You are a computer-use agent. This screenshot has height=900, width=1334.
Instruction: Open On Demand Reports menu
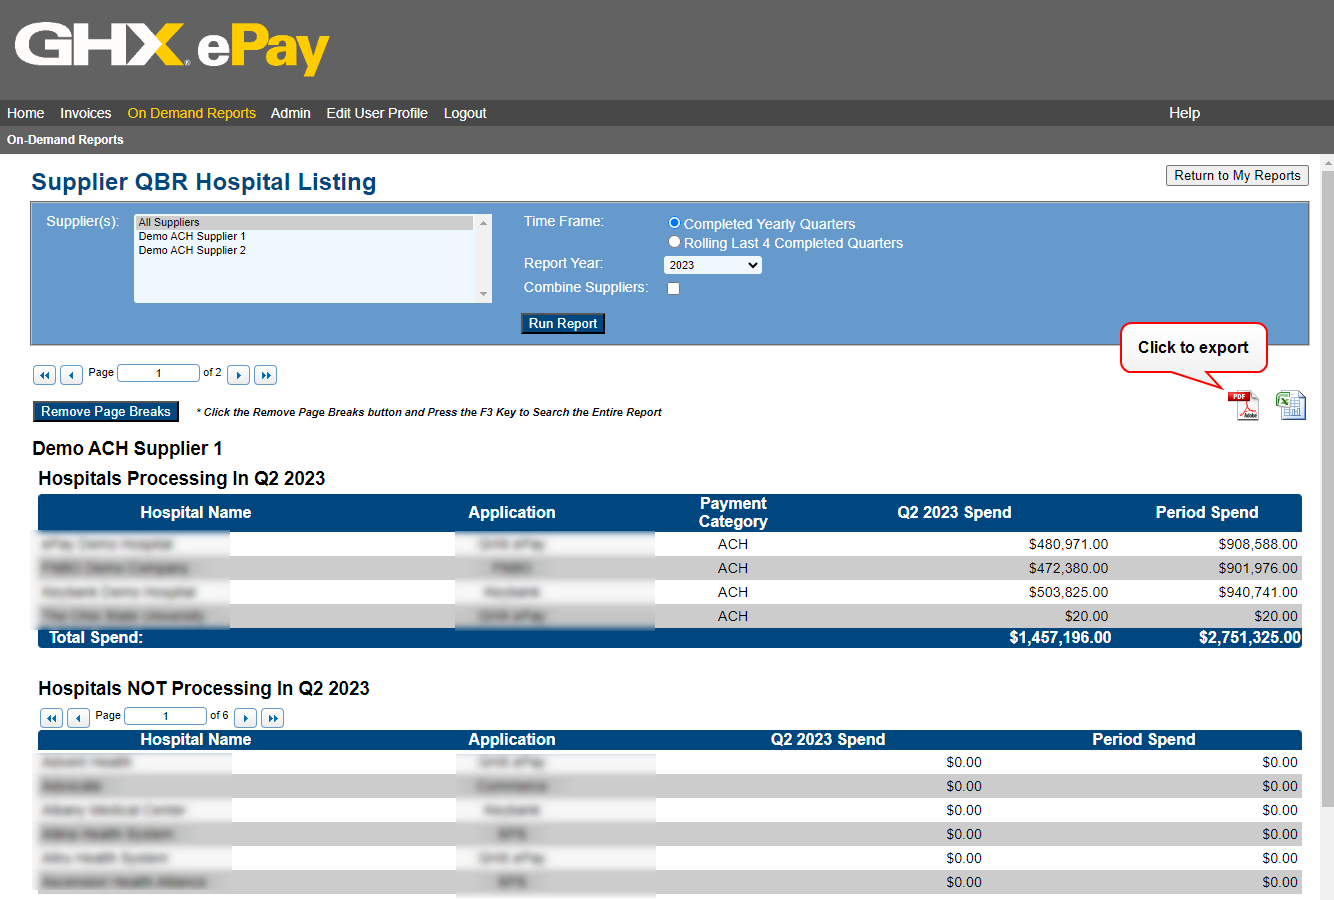[191, 113]
